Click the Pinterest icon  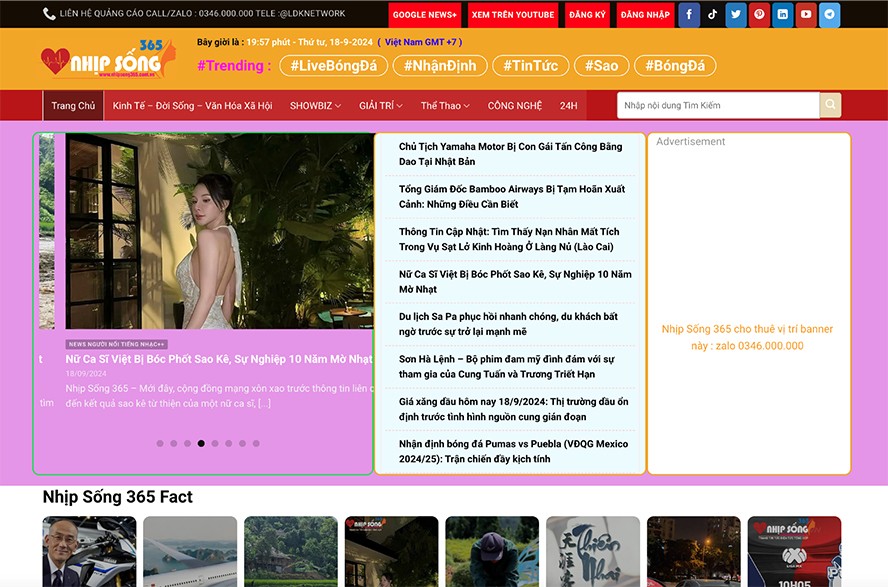click(759, 15)
